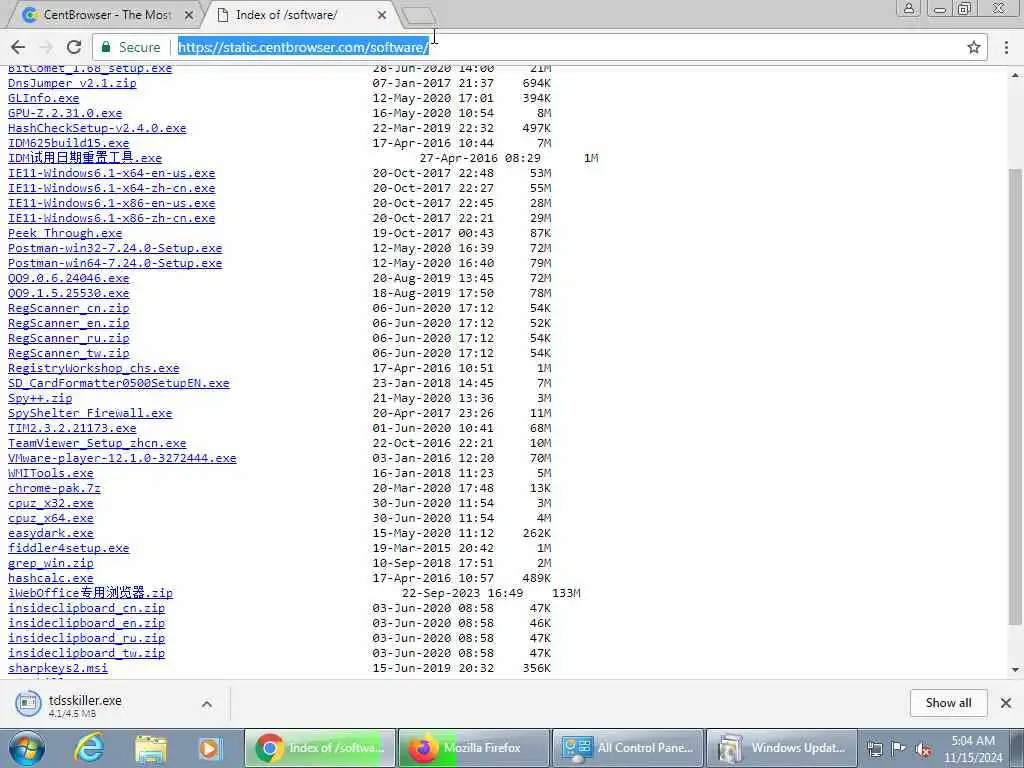
Task: Download HashCheckSetup-v2.4.0.exe
Action: click(x=97, y=128)
